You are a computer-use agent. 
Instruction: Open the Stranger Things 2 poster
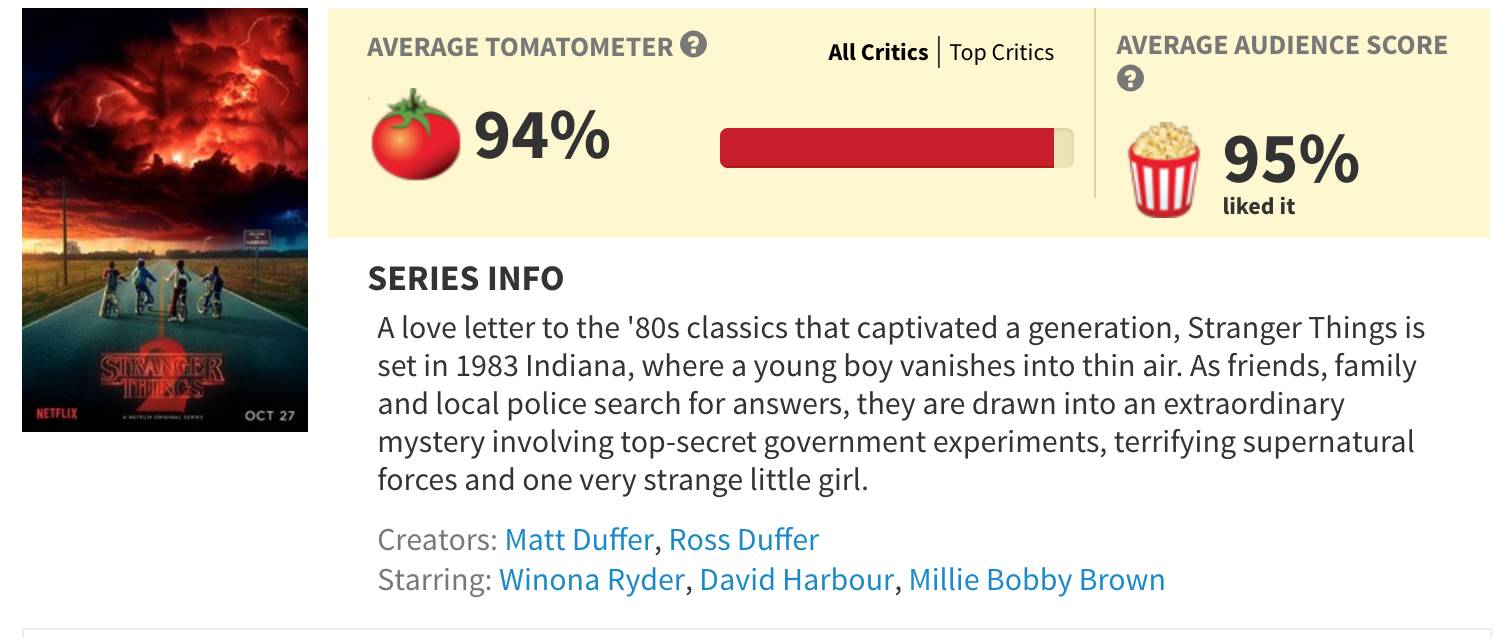coord(165,220)
